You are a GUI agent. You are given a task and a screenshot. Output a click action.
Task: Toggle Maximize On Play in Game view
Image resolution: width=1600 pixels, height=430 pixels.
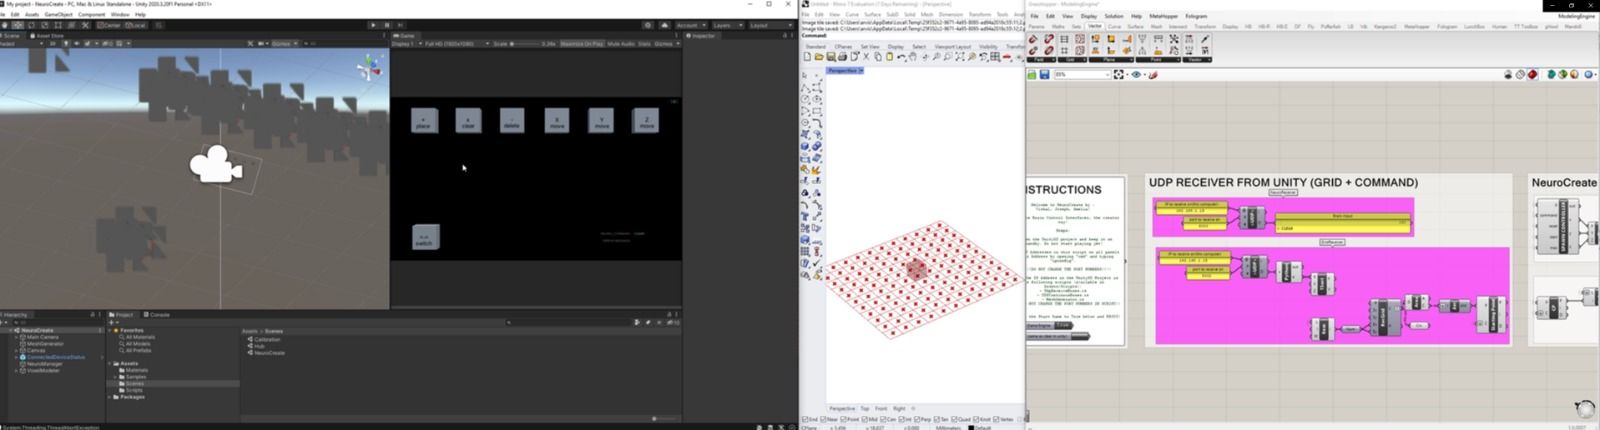pos(582,43)
